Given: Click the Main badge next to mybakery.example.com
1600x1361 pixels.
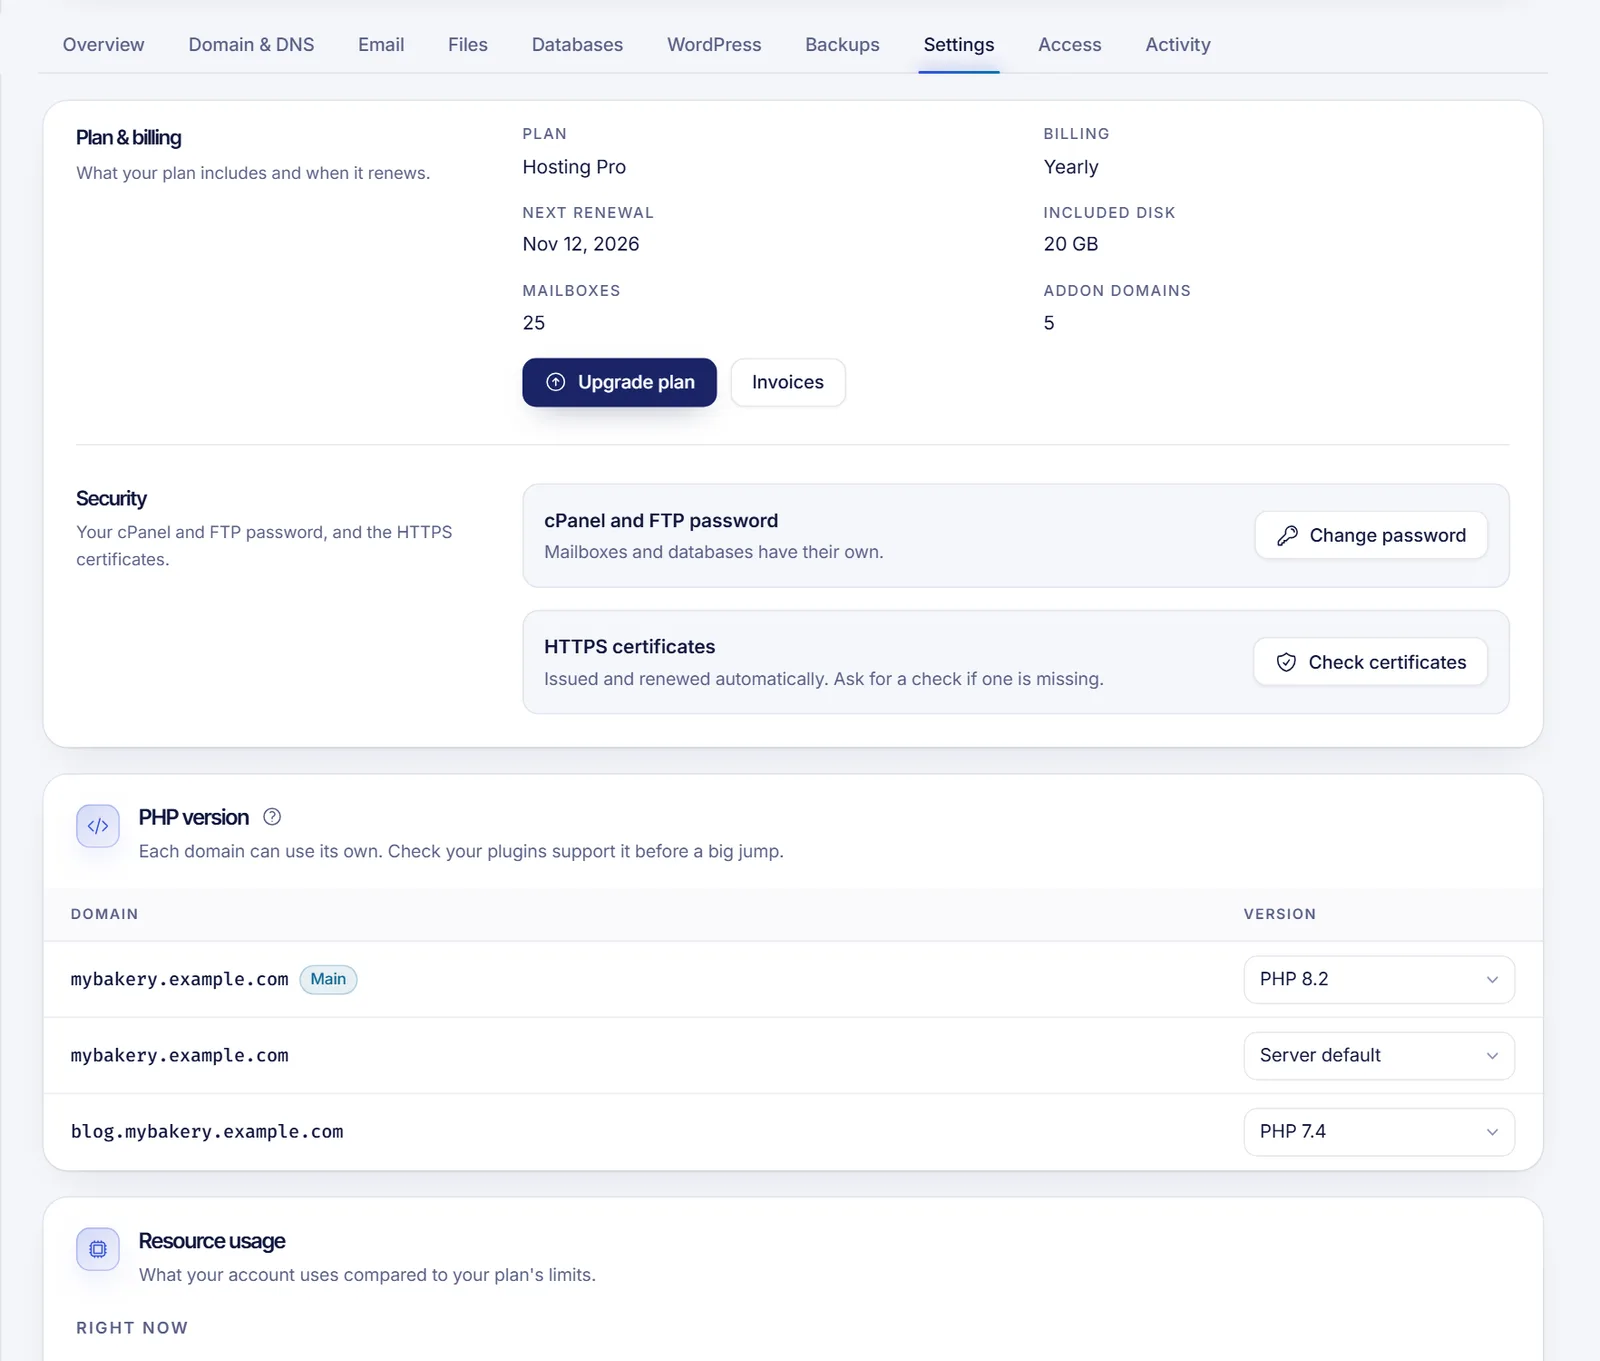Looking at the screenshot, I should click(x=328, y=979).
